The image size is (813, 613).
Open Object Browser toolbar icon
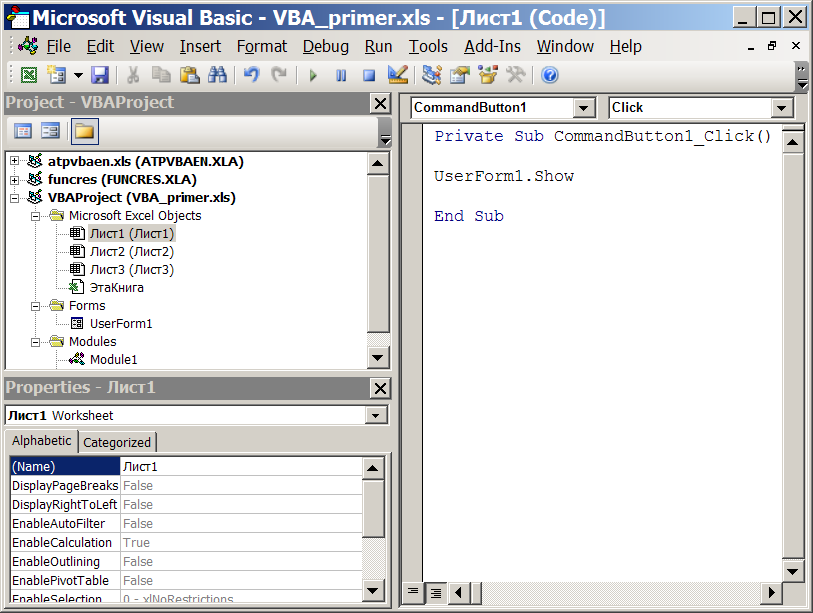coord(487,75)
